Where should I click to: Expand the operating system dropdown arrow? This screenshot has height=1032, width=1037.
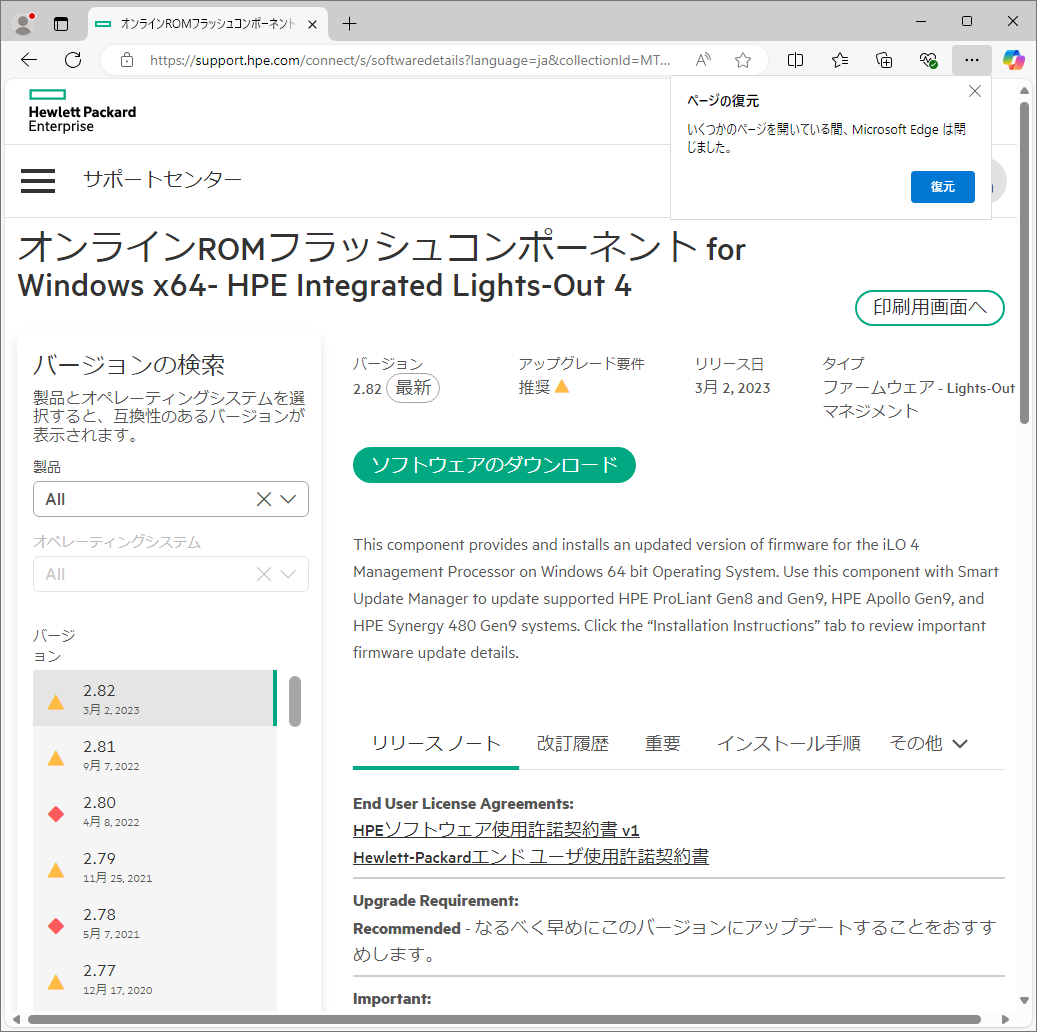tap(288, 574)
